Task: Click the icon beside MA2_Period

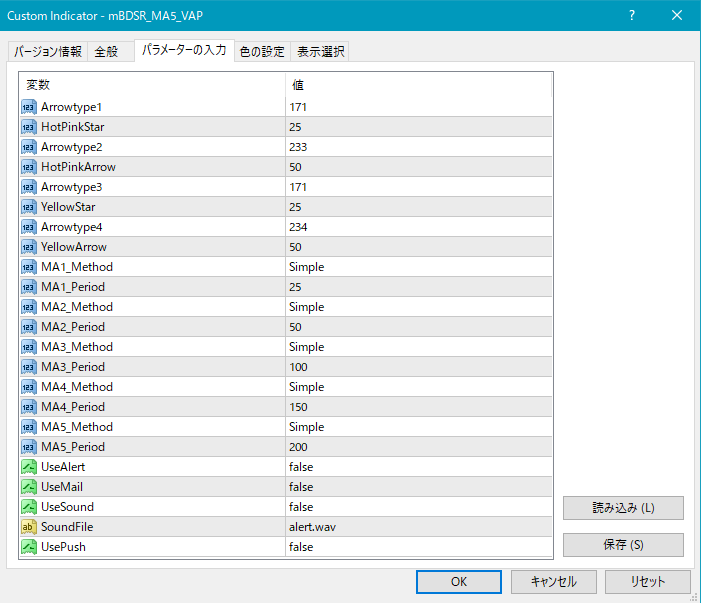Action: [29, 327]
